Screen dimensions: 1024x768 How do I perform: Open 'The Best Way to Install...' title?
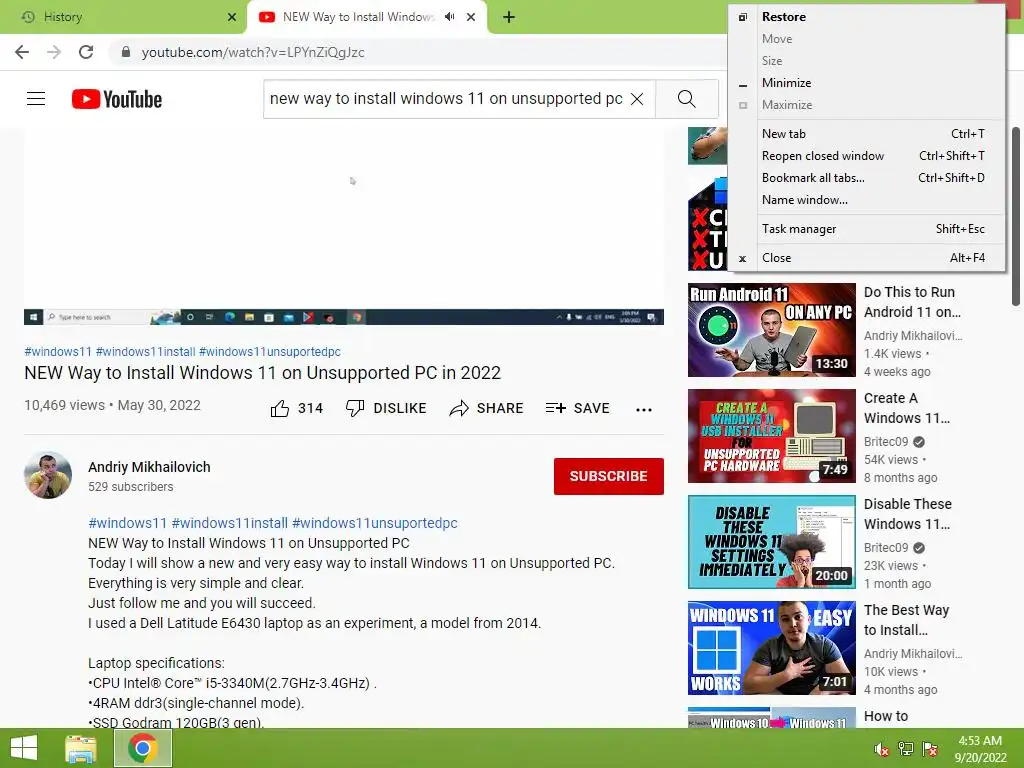click(x=906, y=620)
